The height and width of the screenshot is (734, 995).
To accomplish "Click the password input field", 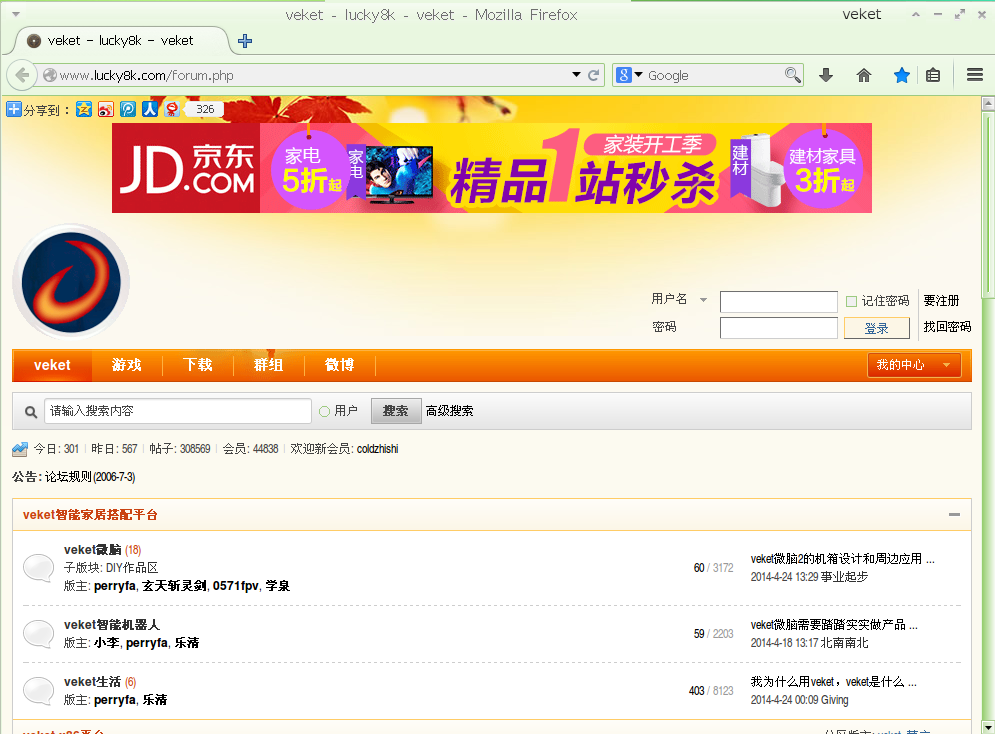I will click(779, 328).
